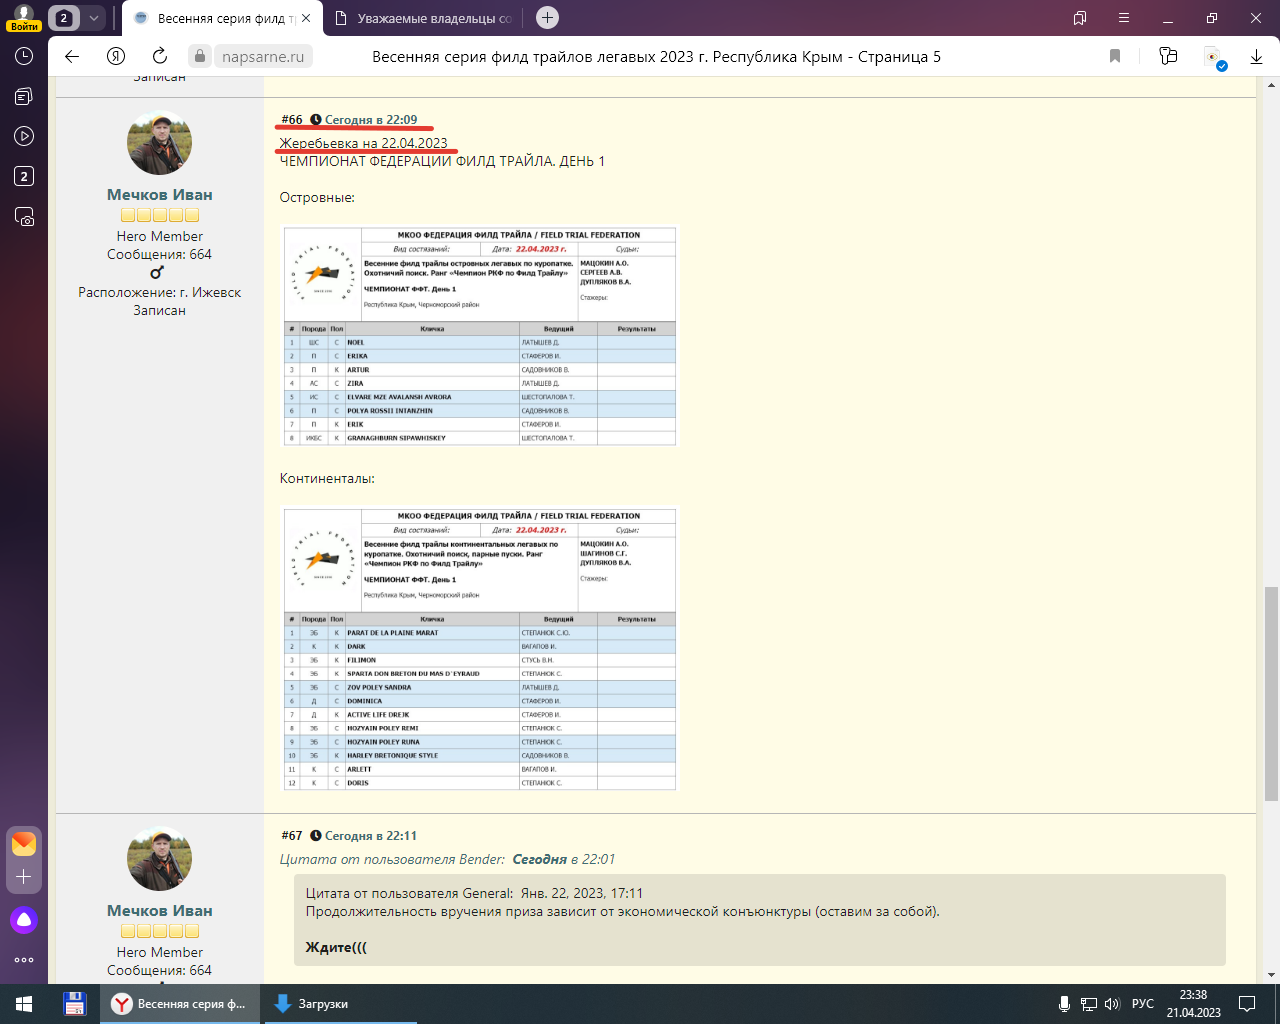Expand the tab groups dropdown arrow
This screenshot has height=1024, width=1280.
[93, 18]
